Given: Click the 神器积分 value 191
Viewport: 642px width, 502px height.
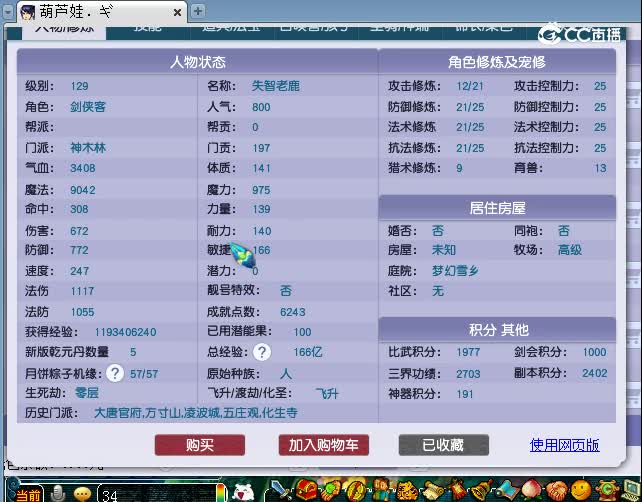Looking at the screenshot, I should pos(465,394).
